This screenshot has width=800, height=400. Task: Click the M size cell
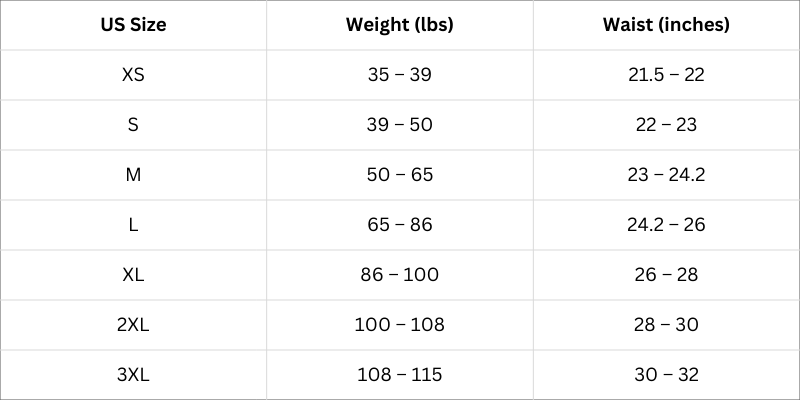pos(133,175)
